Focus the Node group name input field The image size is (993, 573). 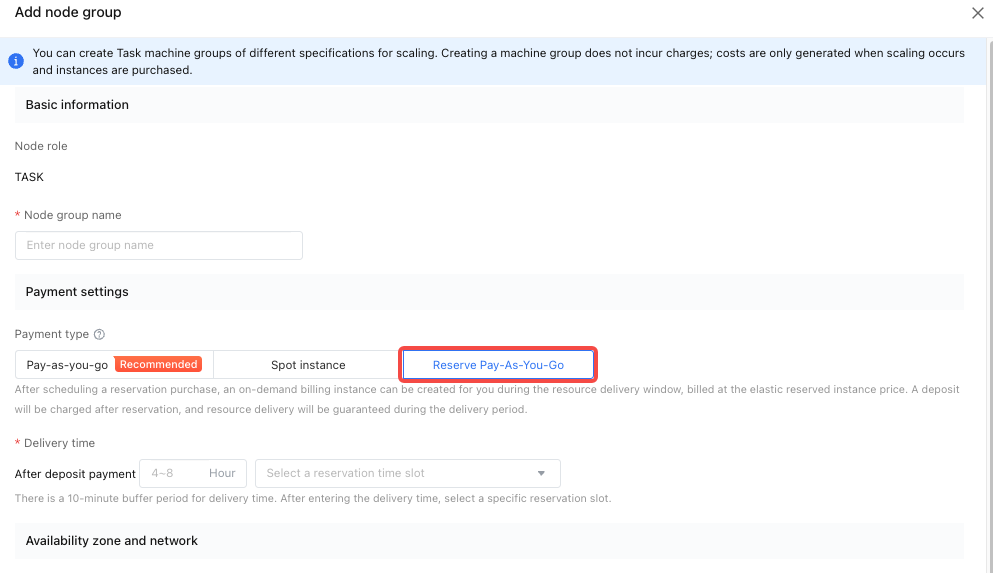tap(159, 246)
